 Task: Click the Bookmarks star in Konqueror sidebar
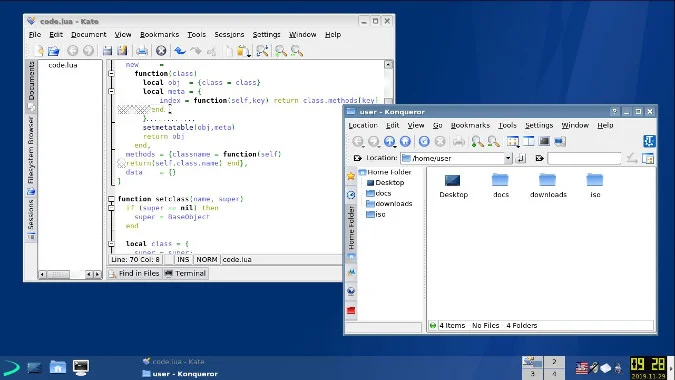click(x=351, y=176)
